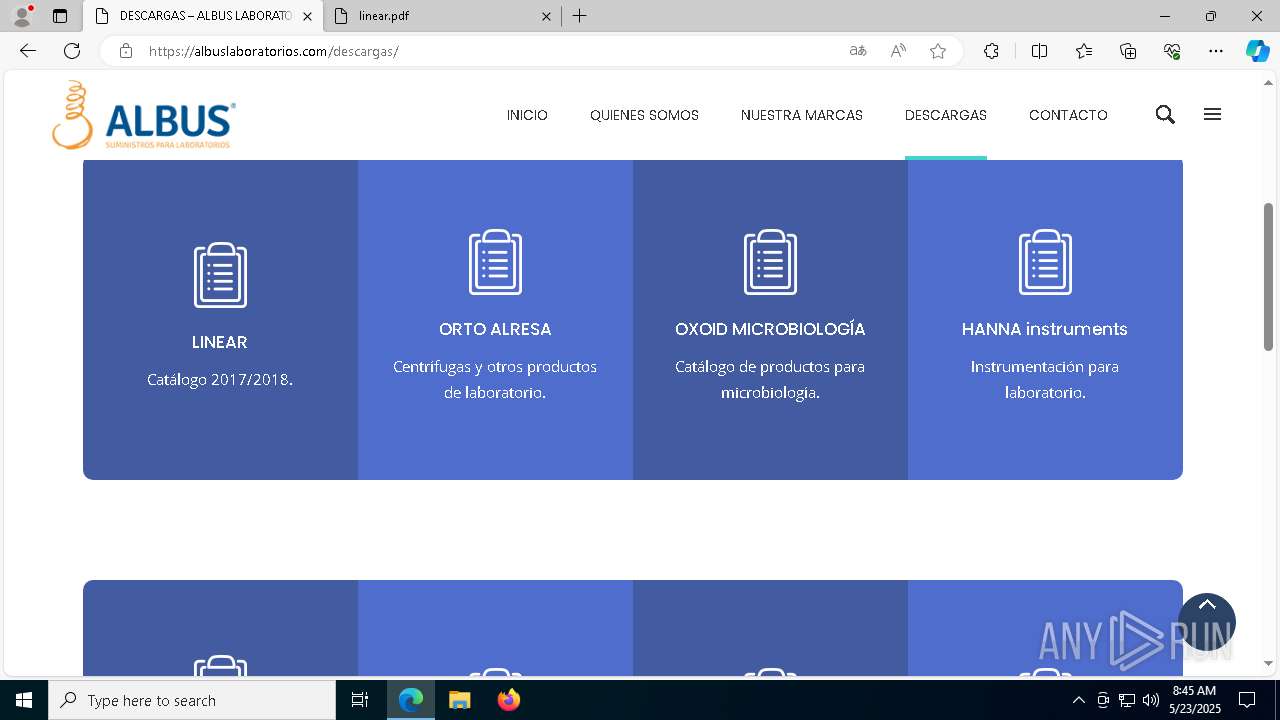The image size is (1280, 720).
Task: Add page to favorites star
Action: point(938,51)
